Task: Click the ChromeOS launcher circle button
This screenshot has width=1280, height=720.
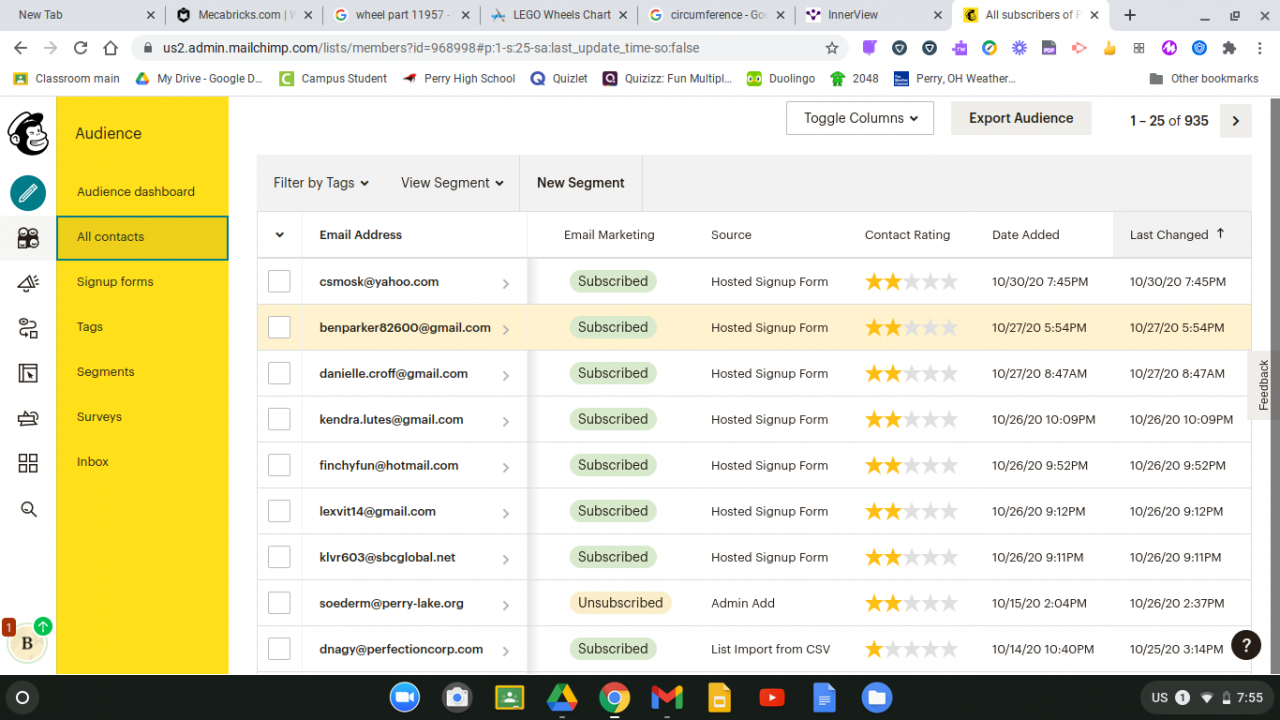Action: click(x=23, y=697)
